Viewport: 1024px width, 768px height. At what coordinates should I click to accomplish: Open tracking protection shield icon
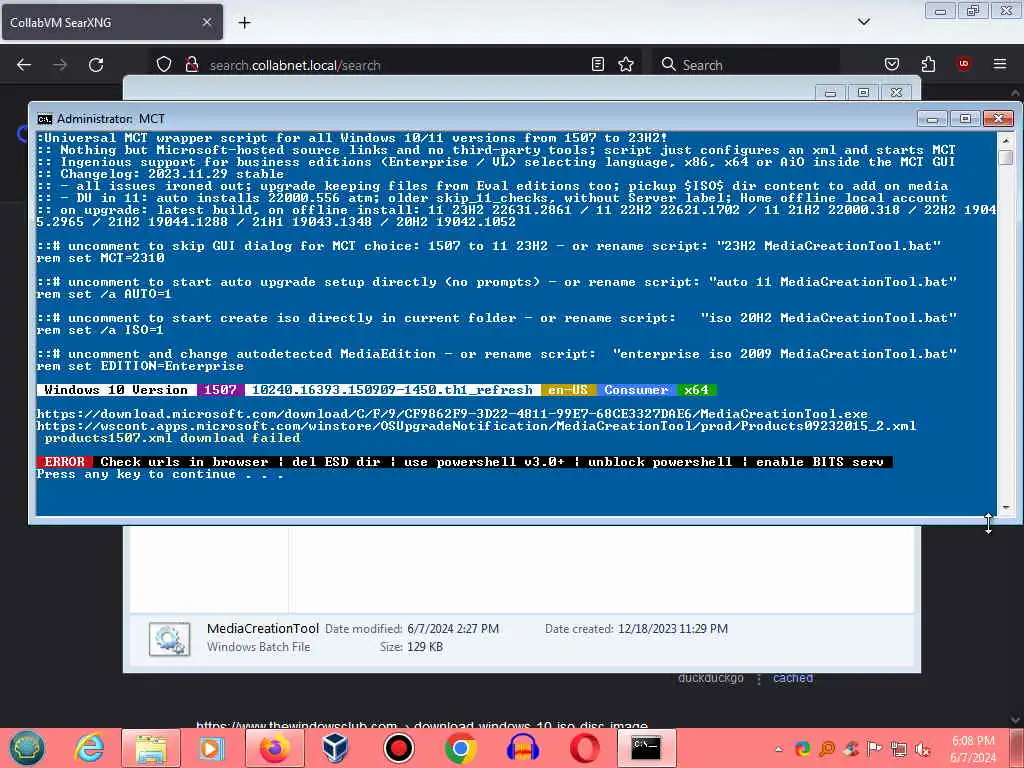164,65
